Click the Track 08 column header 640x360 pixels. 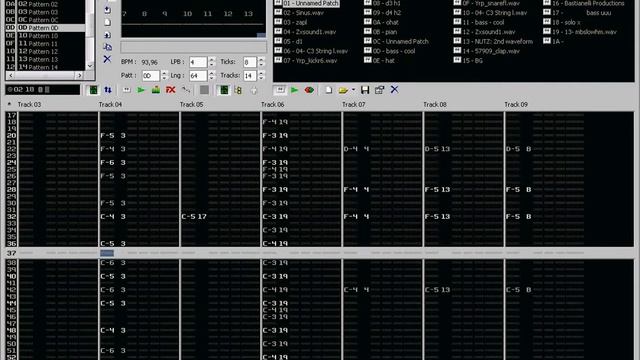click(435, 104)
